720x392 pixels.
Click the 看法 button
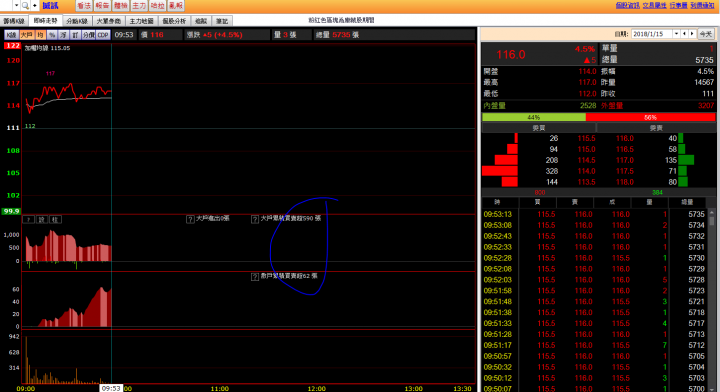pyautogui.click(x=84, y=6)
